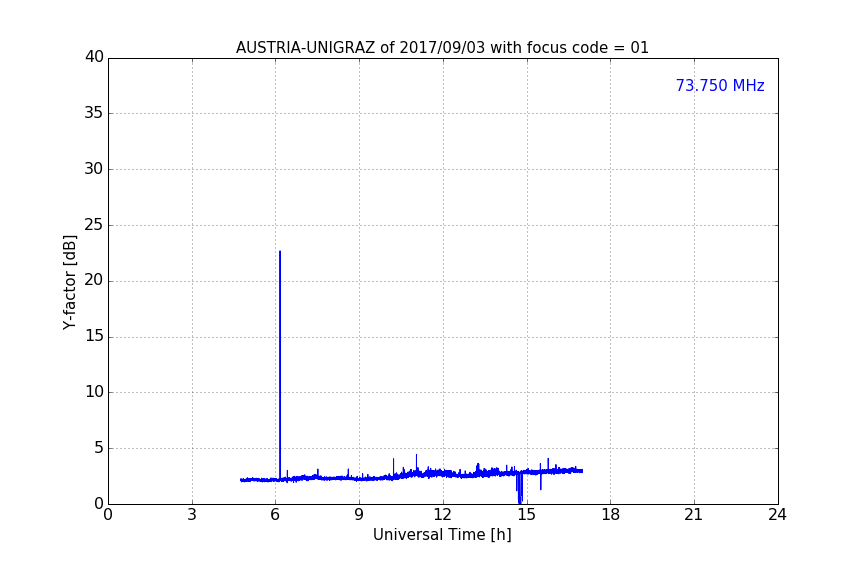The width and height of the screenshot is (864, 576).
Task: Click the x-axis tick label 24
Action: pyautogui.click(x=777, y=515)
